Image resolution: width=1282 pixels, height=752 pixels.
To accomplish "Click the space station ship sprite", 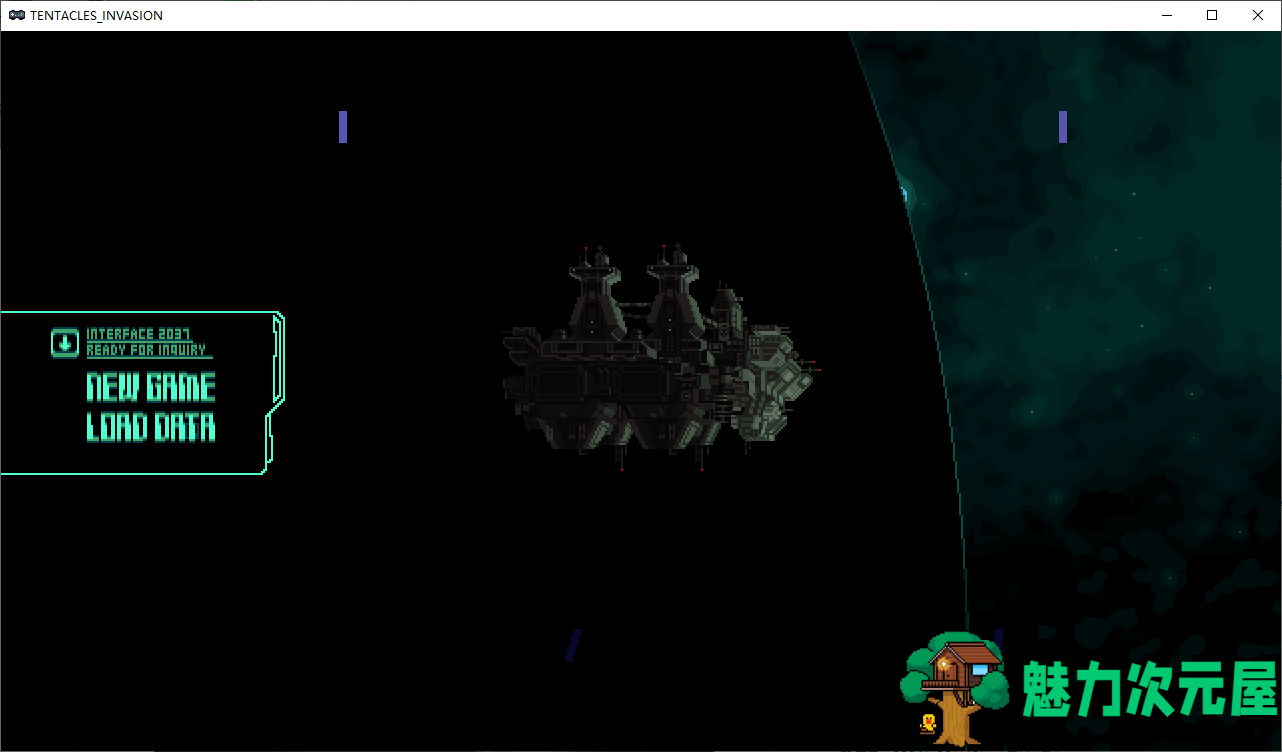I will (x=660, y=358).
